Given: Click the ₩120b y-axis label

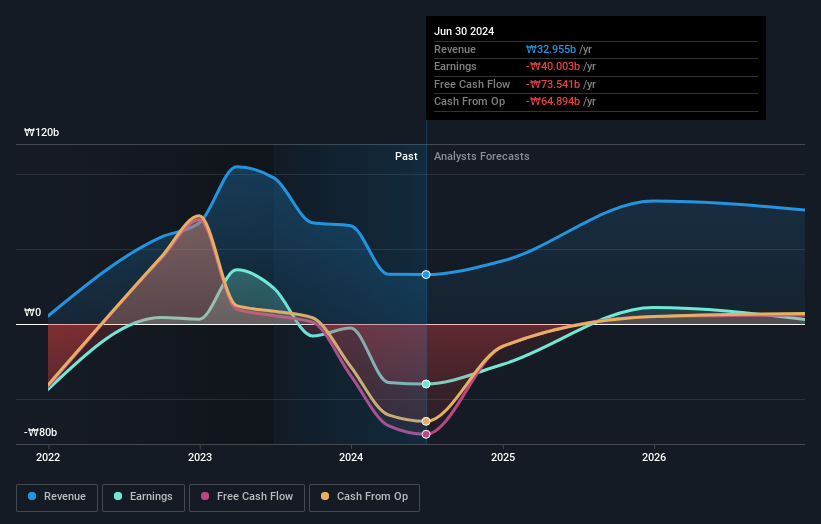Looking at the screenshot, I should [x=41, y=132].
